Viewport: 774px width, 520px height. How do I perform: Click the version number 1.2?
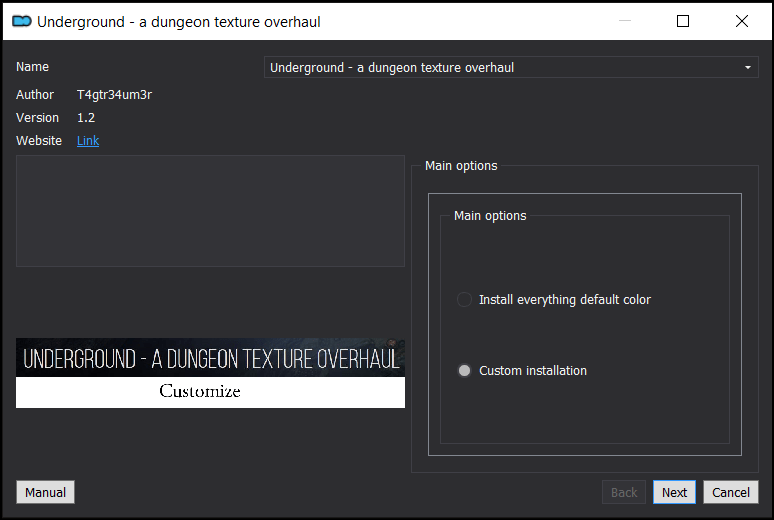(x=86, y=118)
